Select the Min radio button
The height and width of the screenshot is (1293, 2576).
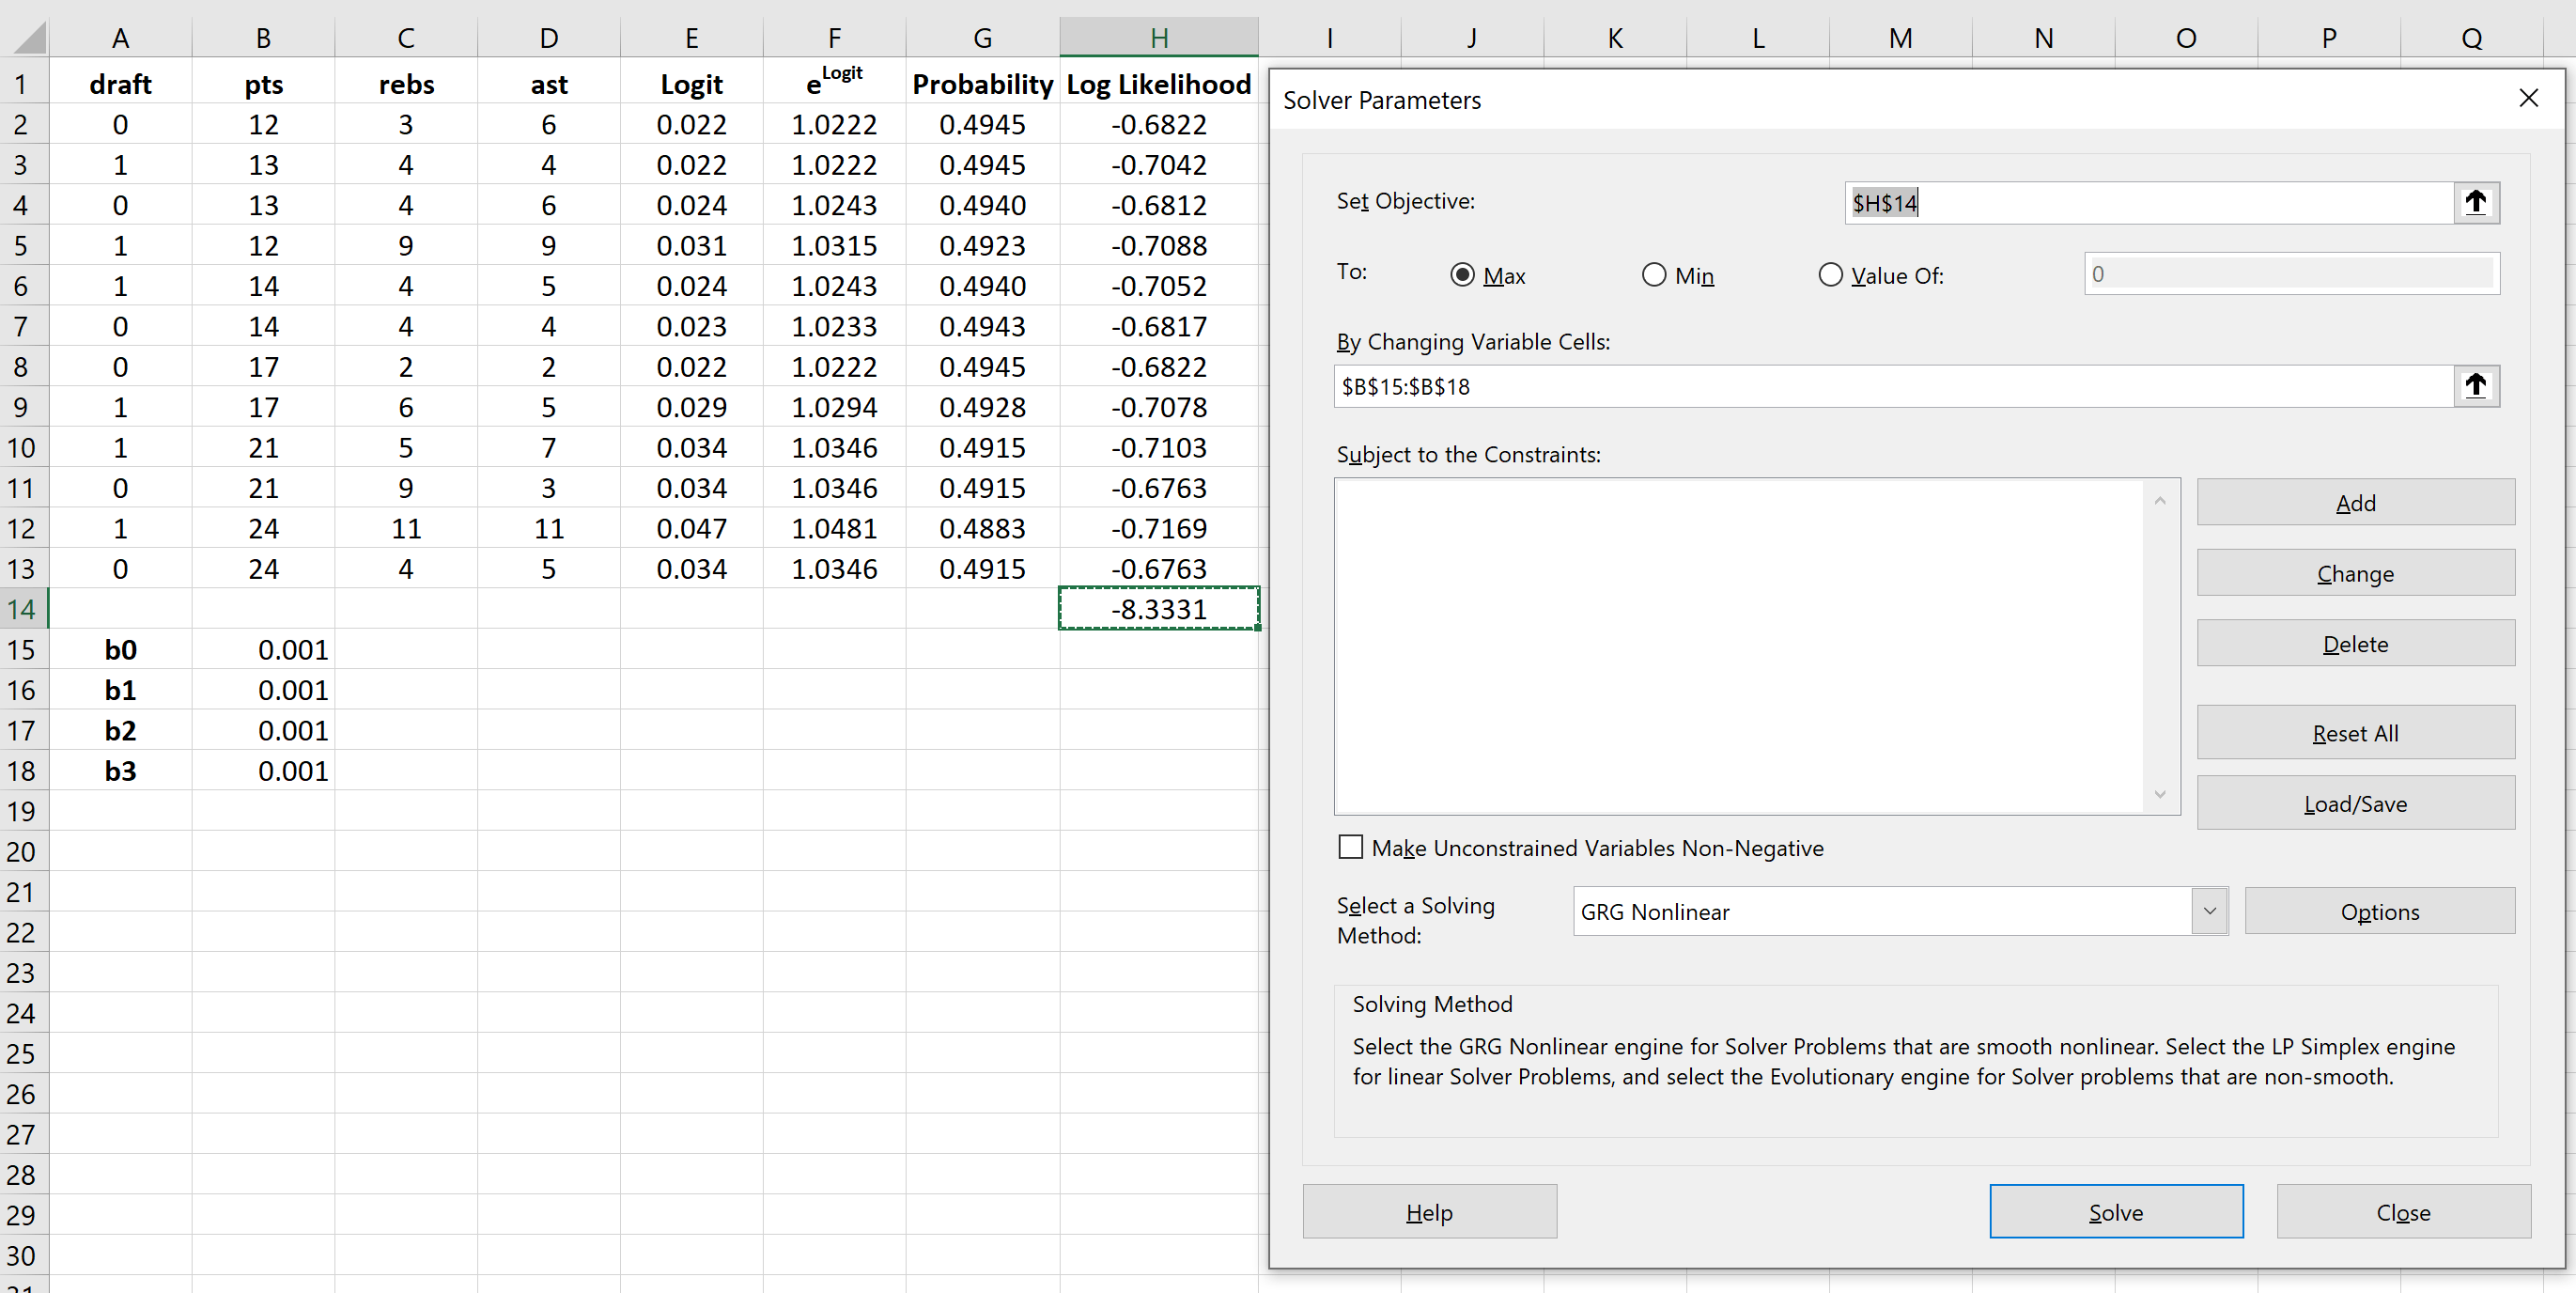(x=1654, y=275)
